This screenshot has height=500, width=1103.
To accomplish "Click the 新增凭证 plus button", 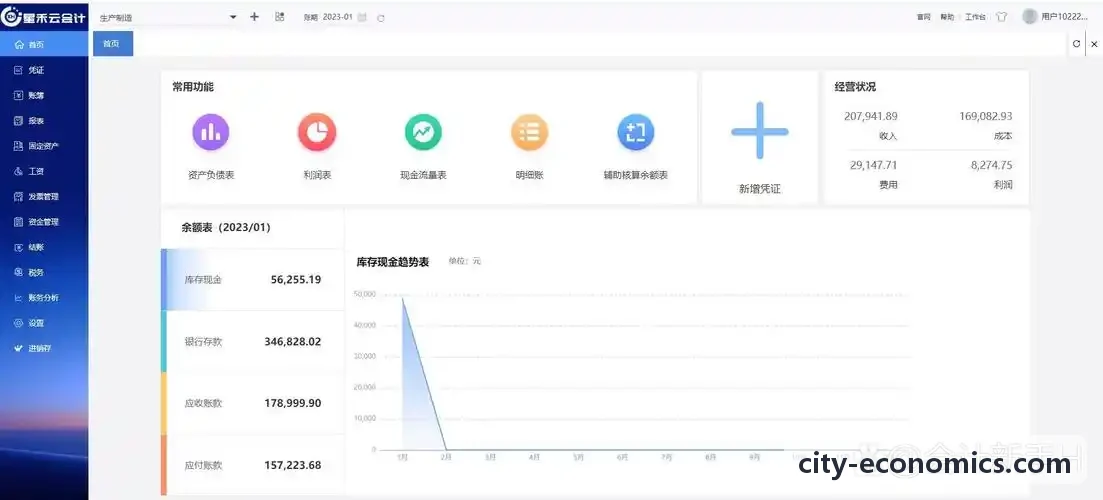I will tap(760, 131).
